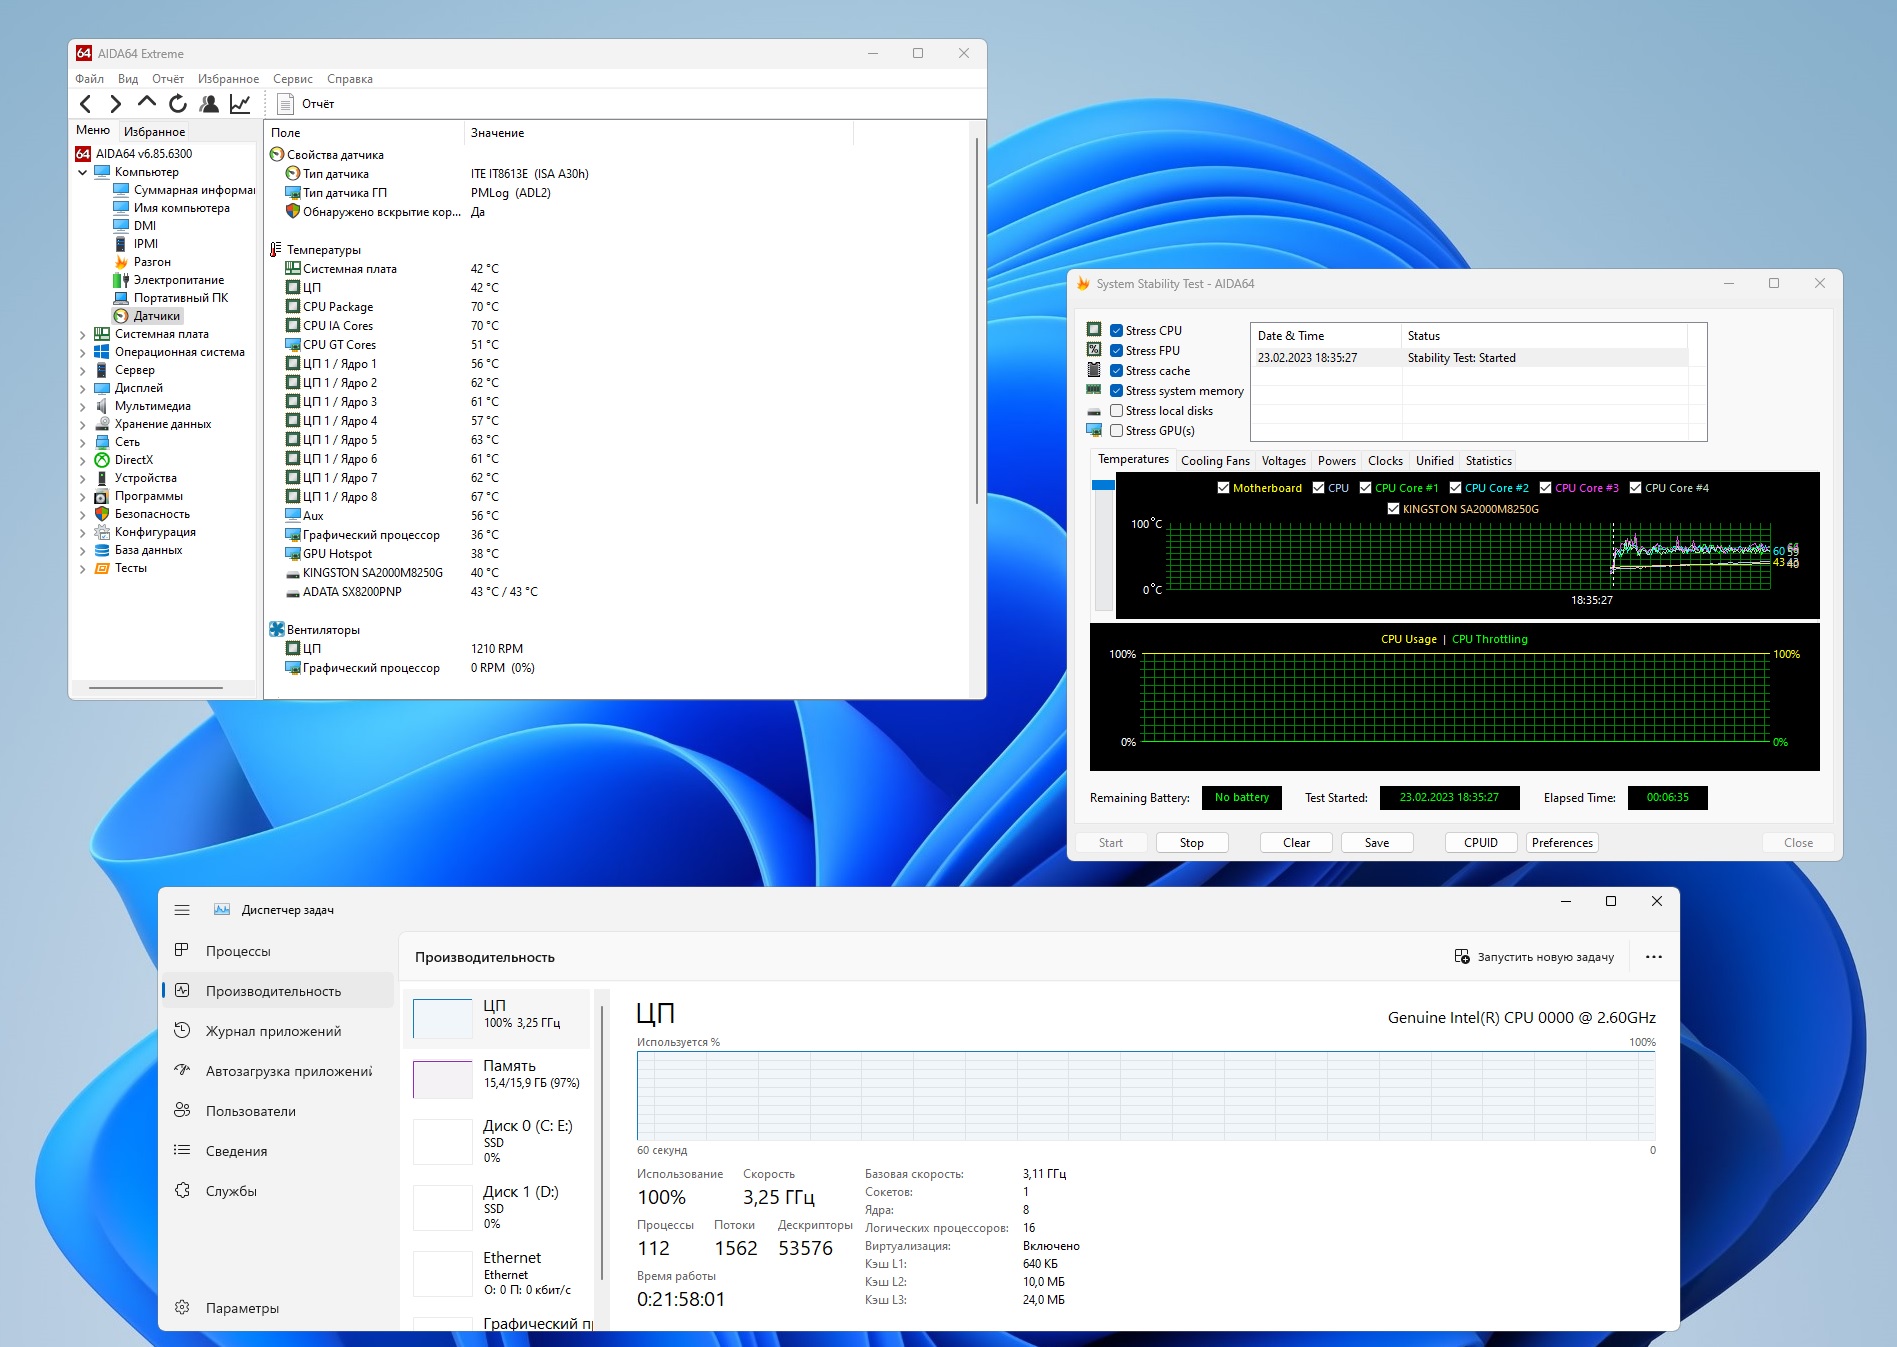1897x1347 pixels.
Task: Expand the Операционная система tree node
Action: pyautogui.click(x=82, y=352)
